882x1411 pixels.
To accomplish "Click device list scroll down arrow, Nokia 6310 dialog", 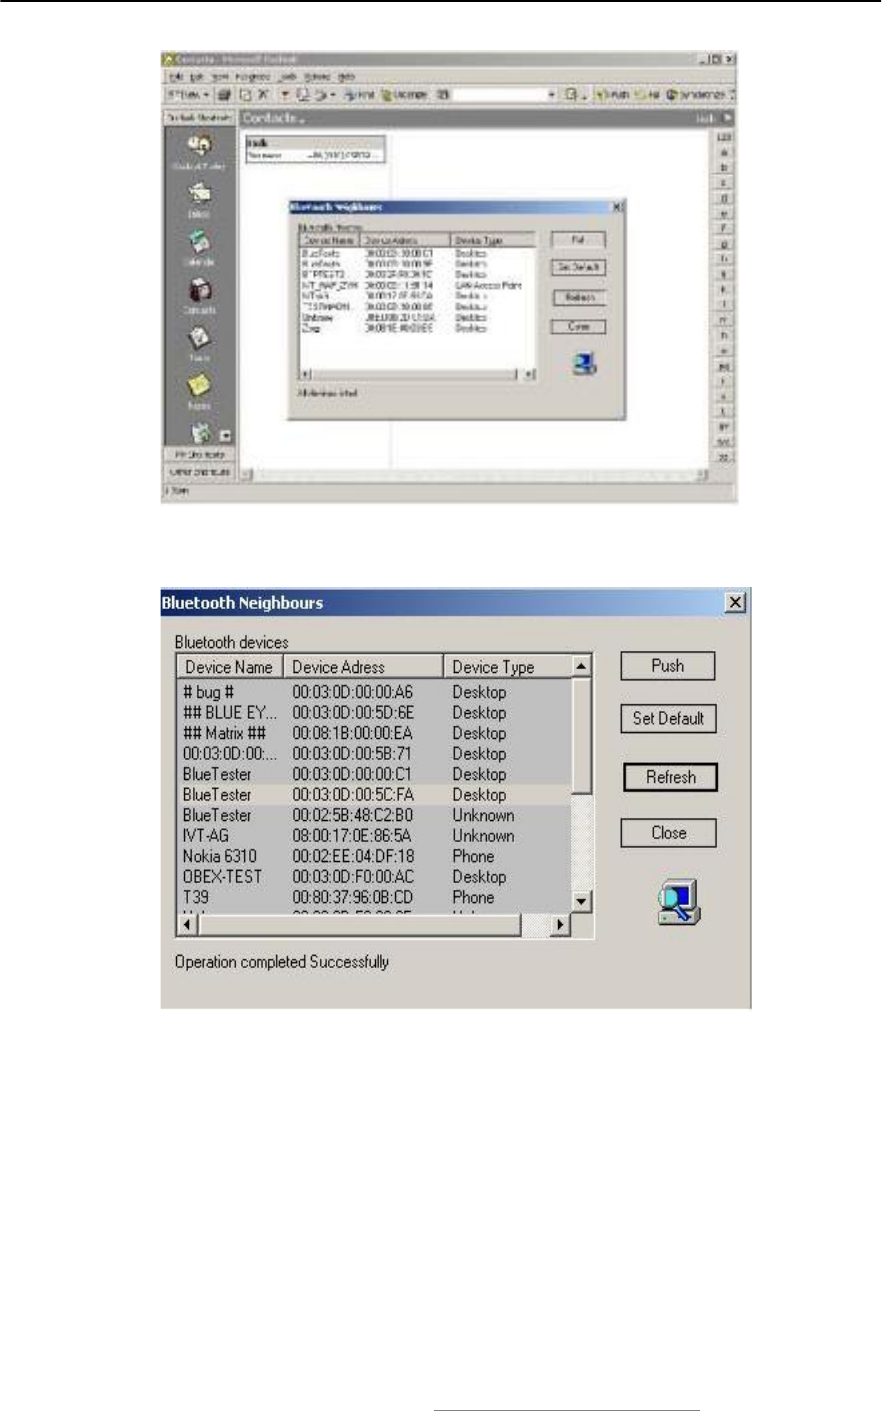I will pos(582,902).
